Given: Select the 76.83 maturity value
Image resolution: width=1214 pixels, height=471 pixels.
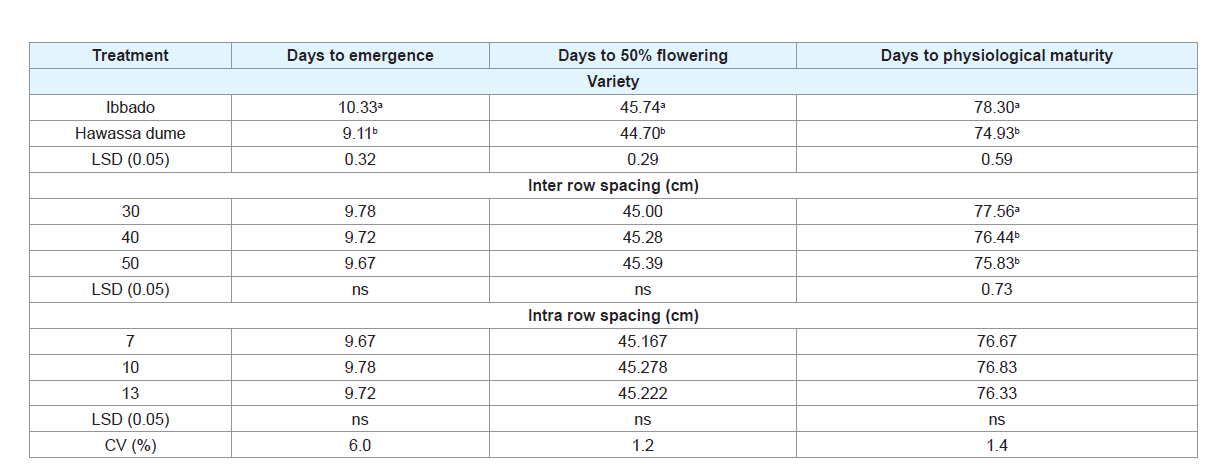Looking at the screenshot, I should (996, 368).
